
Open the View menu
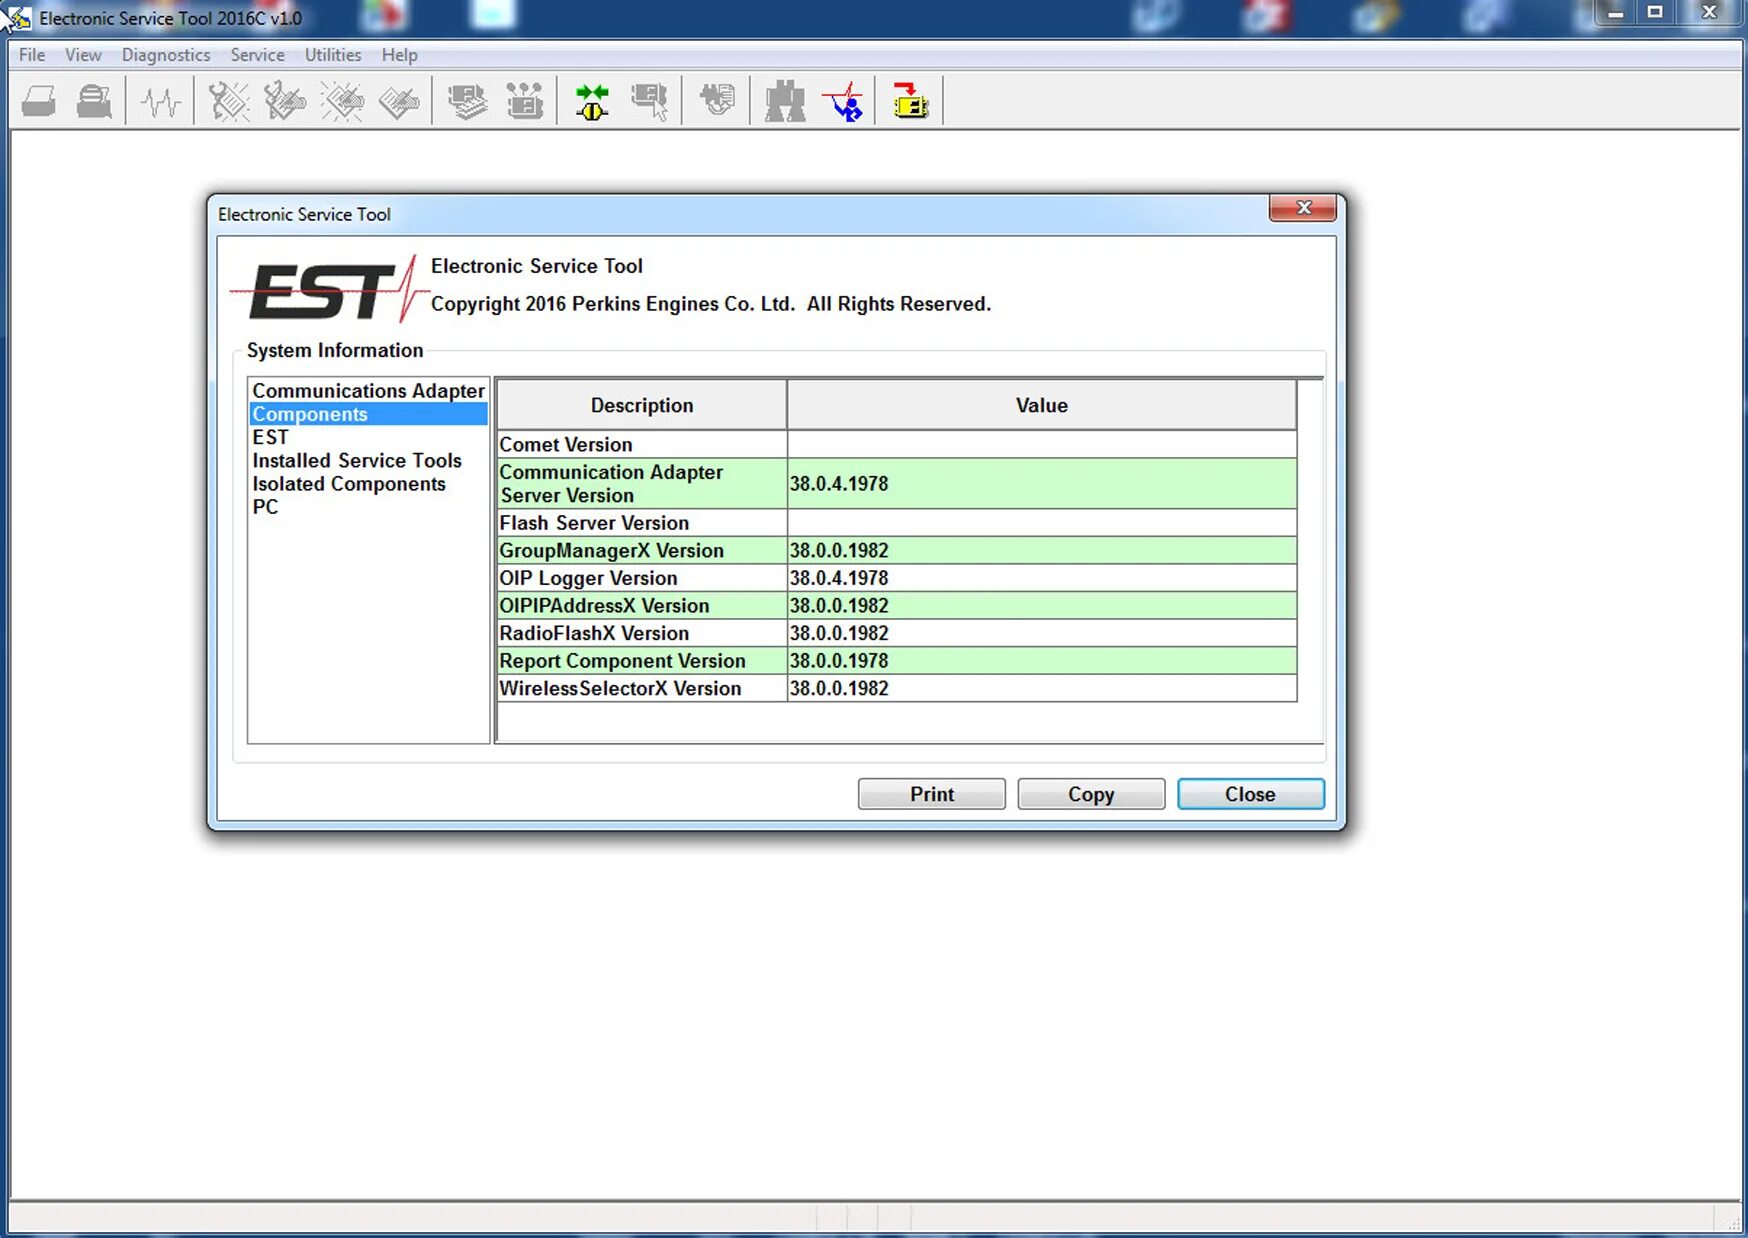[83, 55]
